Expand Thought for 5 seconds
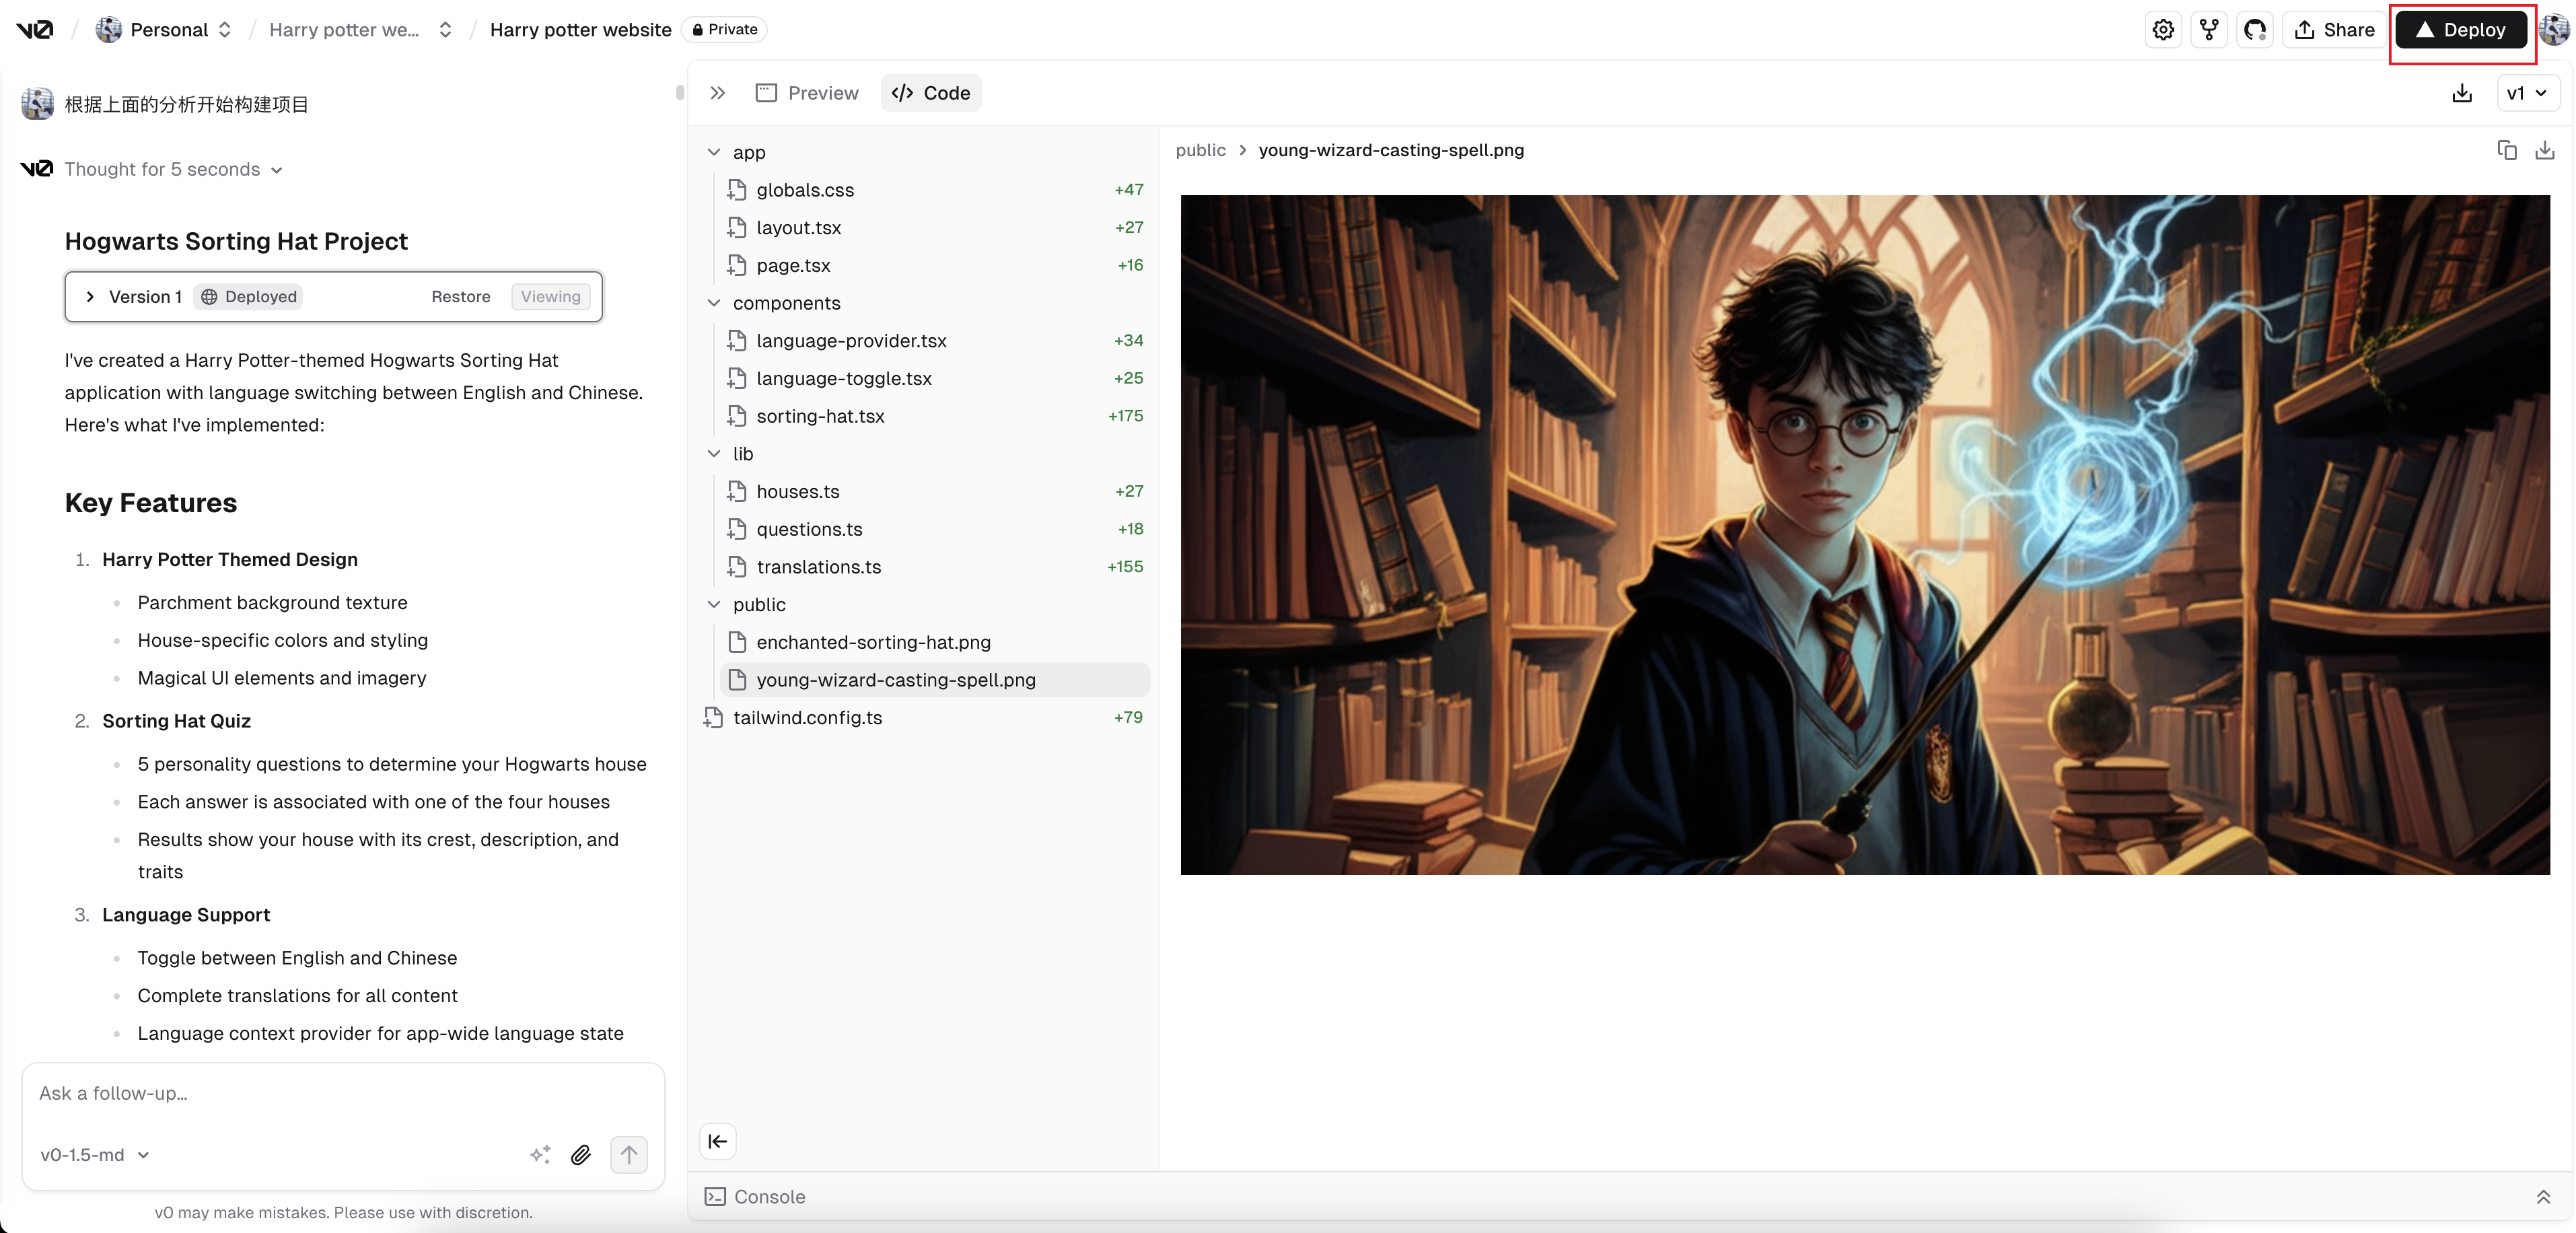The height and width of the screenshot is (1233, 2576). tap(174, 169)
